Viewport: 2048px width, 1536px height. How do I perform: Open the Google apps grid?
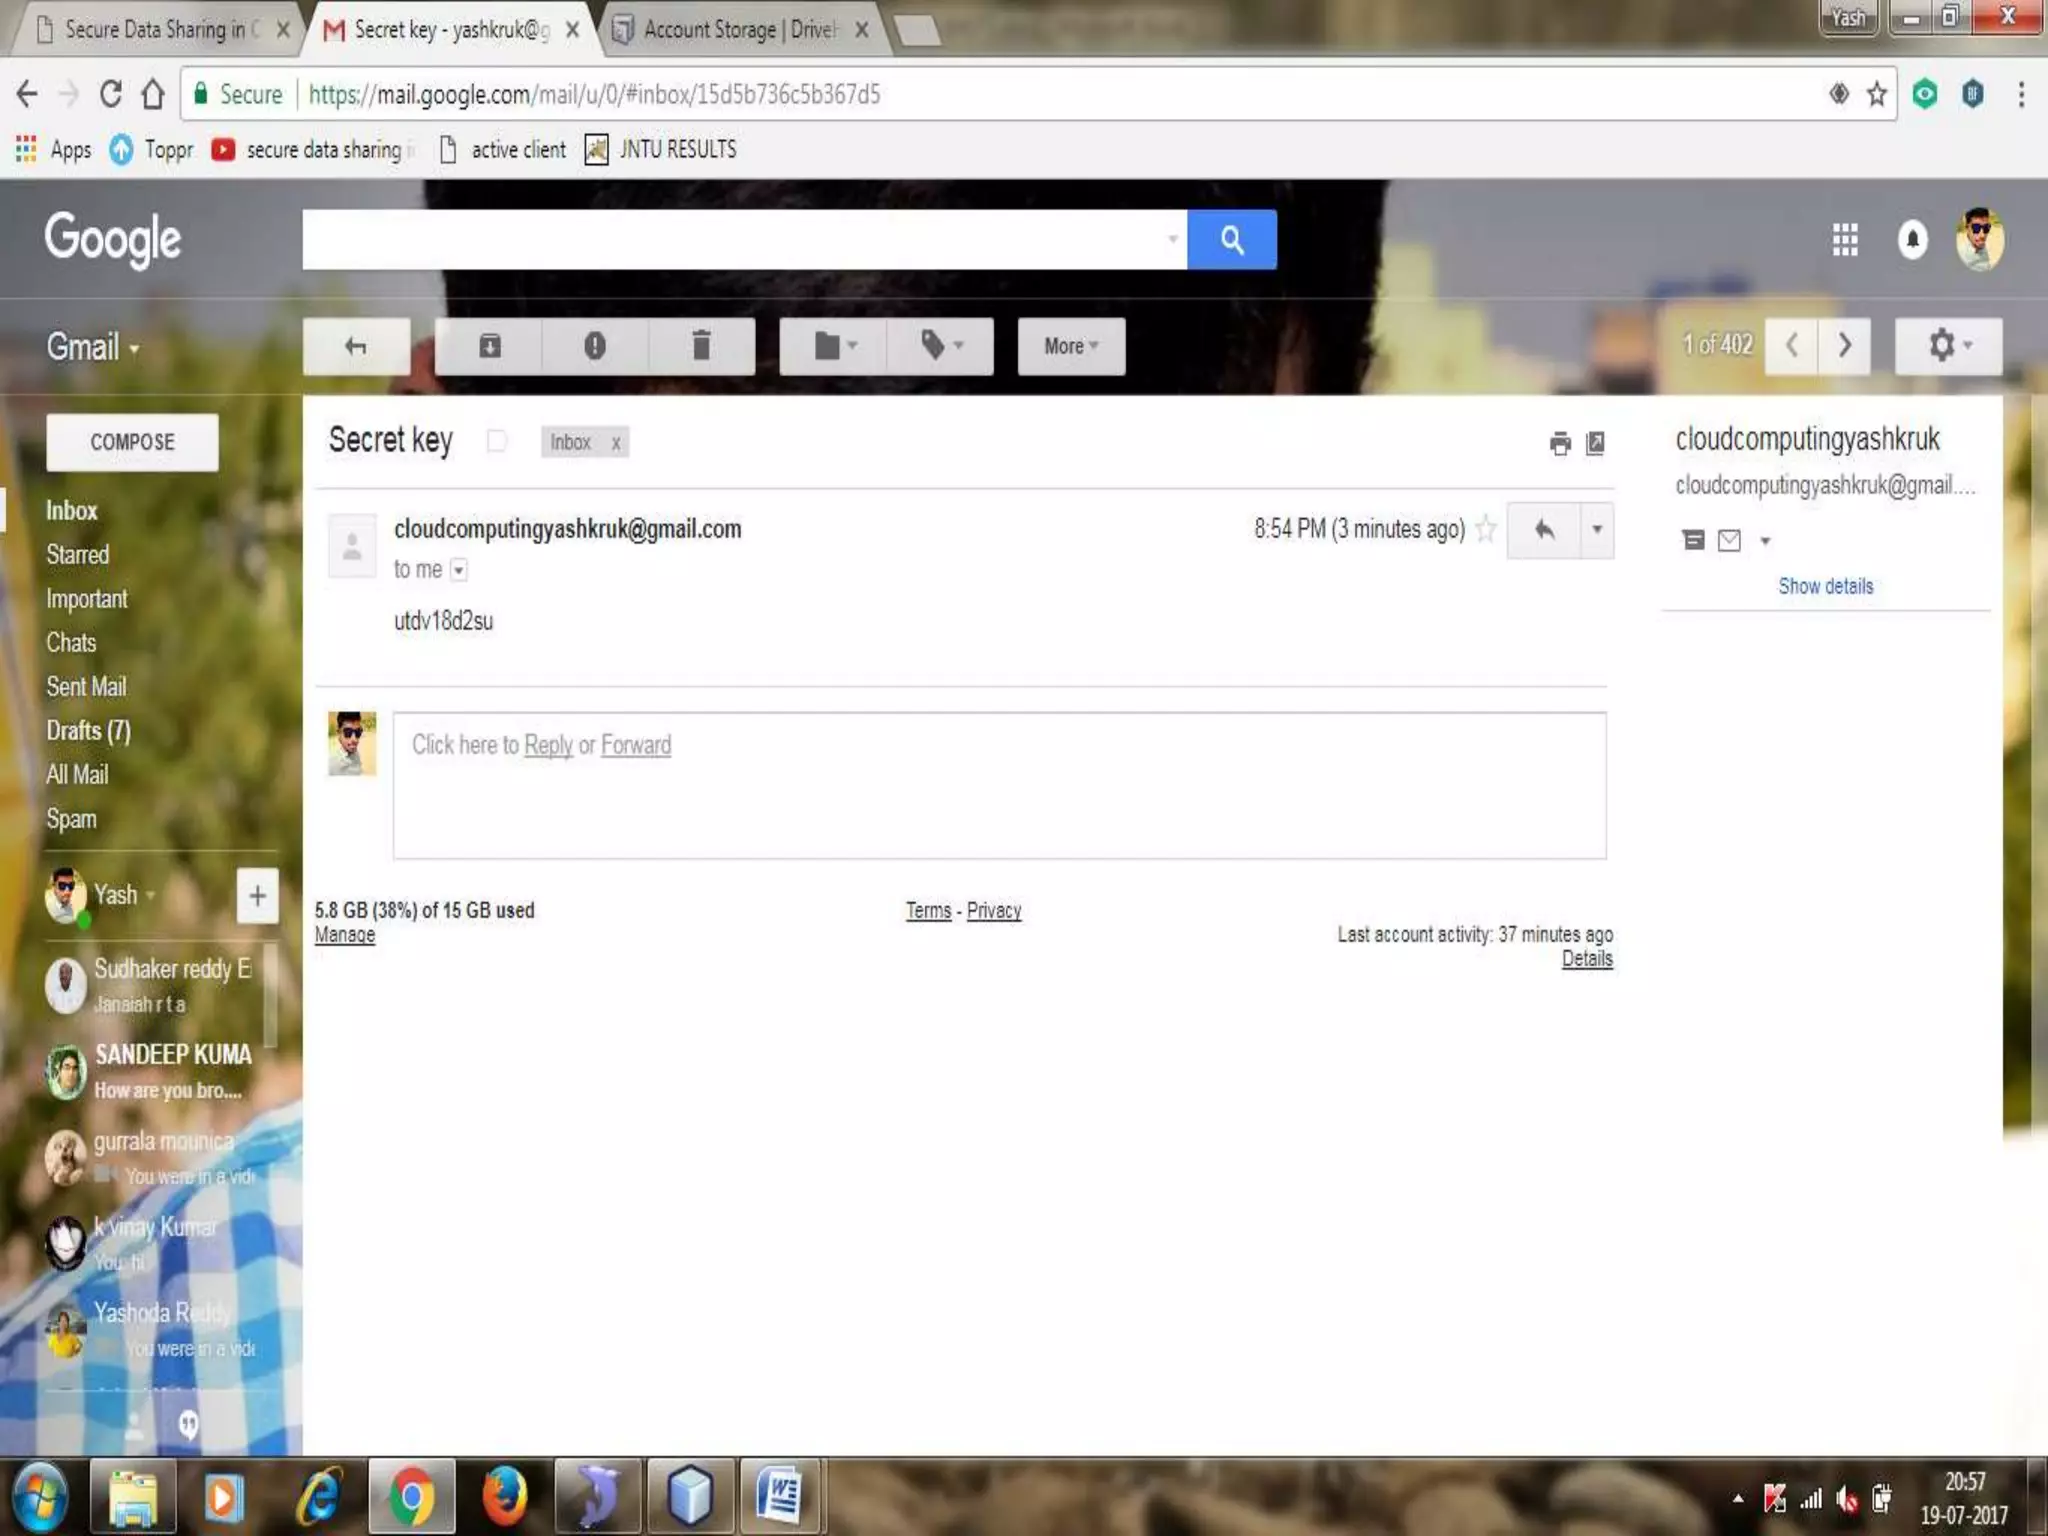[1845, 240]
